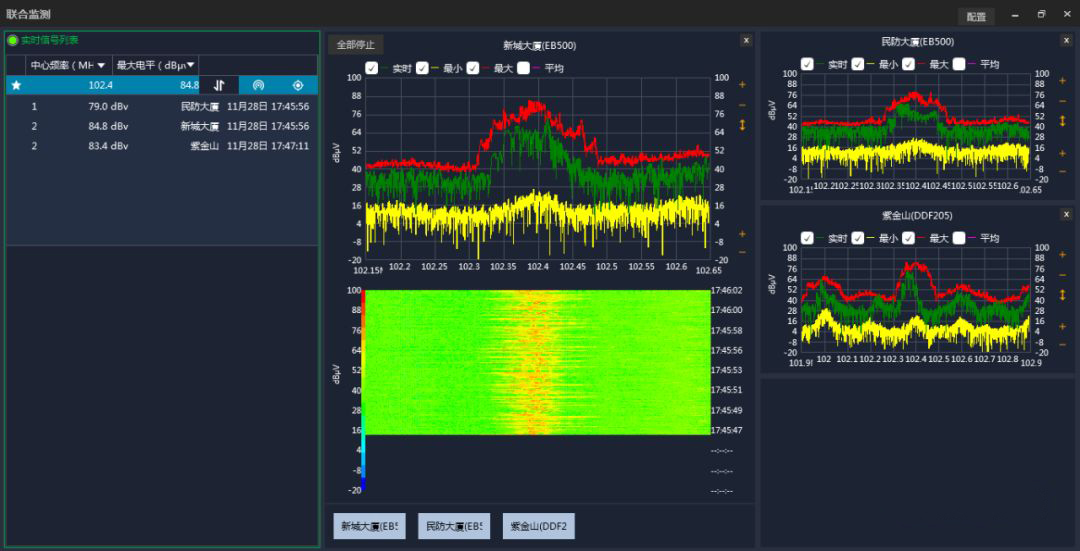Click the broadcast signal icon in highlighted row

coord(258,86)
